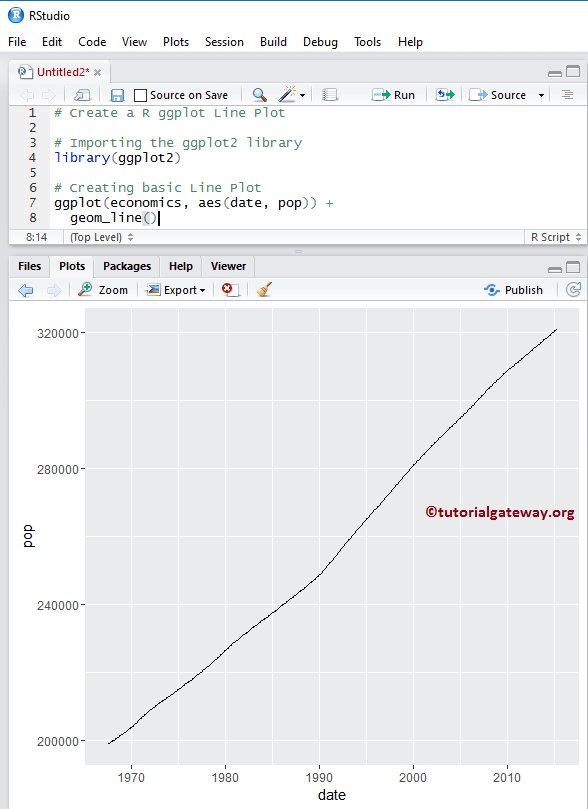588x809 pixels.
Task: Refresh current plot icon
Action: pos(573,289)
